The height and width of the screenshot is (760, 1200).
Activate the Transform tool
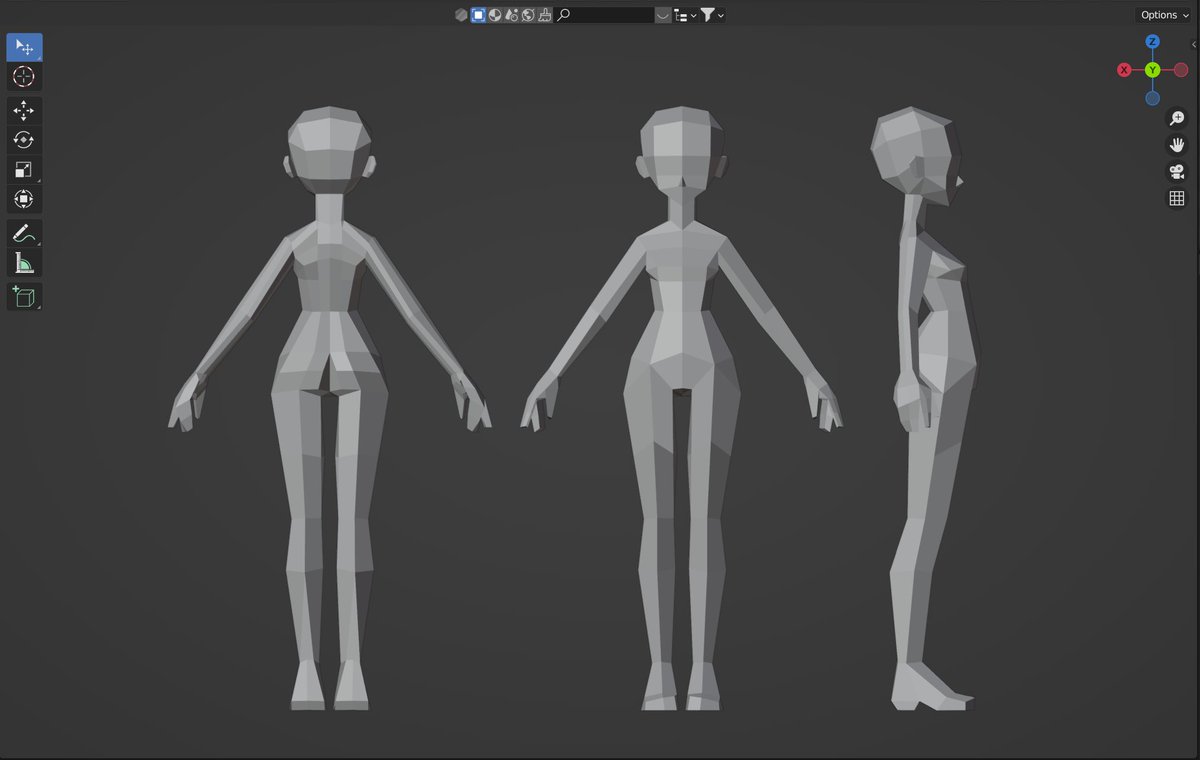(24, 199)
